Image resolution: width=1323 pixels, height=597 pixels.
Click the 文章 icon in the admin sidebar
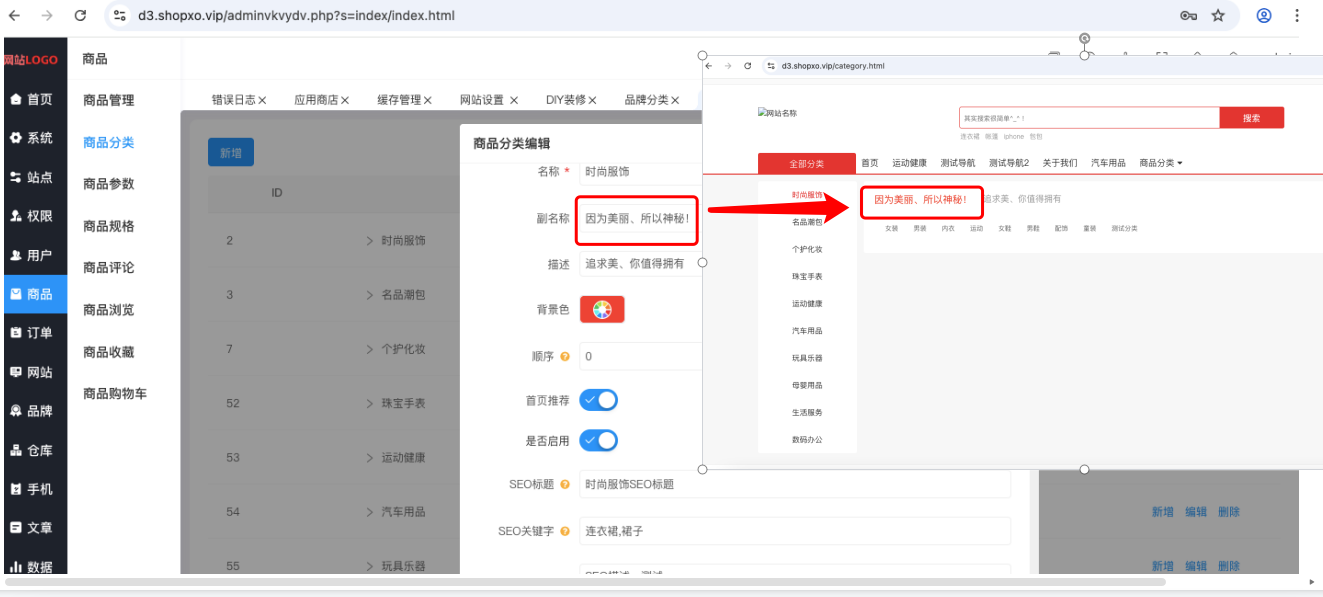click(15, 528)
